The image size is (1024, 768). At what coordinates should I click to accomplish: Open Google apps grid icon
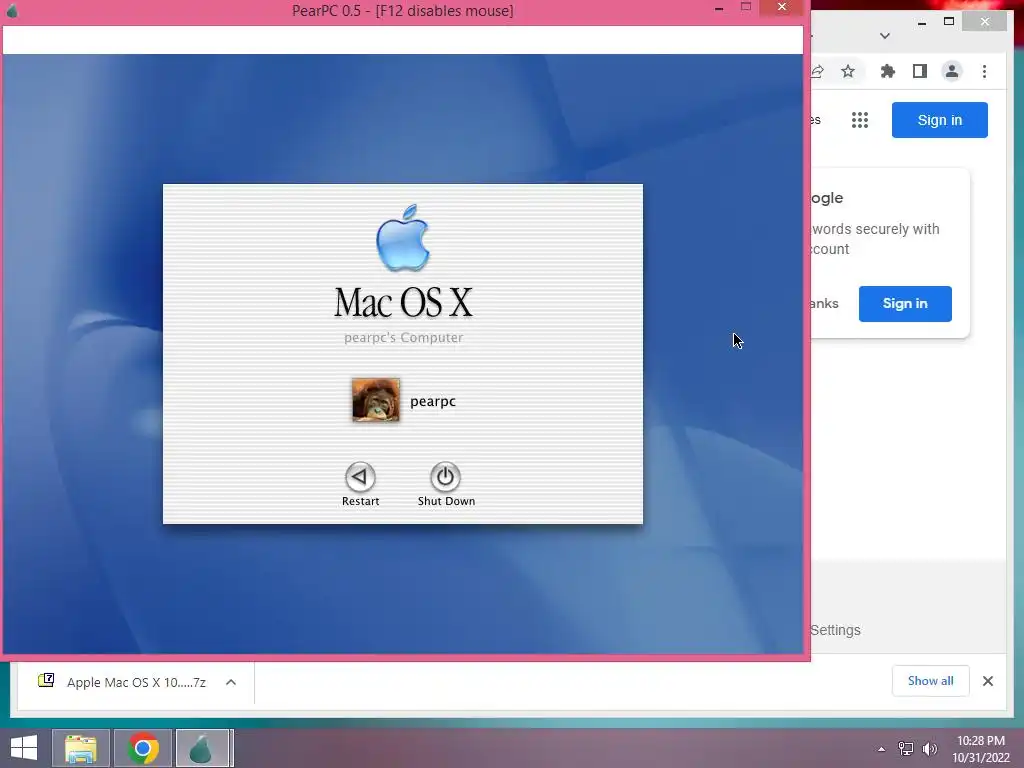[860, 120]
